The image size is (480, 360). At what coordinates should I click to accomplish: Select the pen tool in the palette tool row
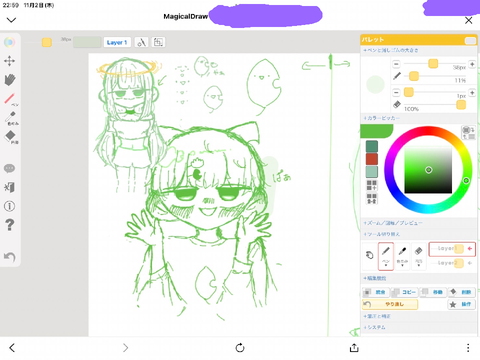click(x=386, y=256)
